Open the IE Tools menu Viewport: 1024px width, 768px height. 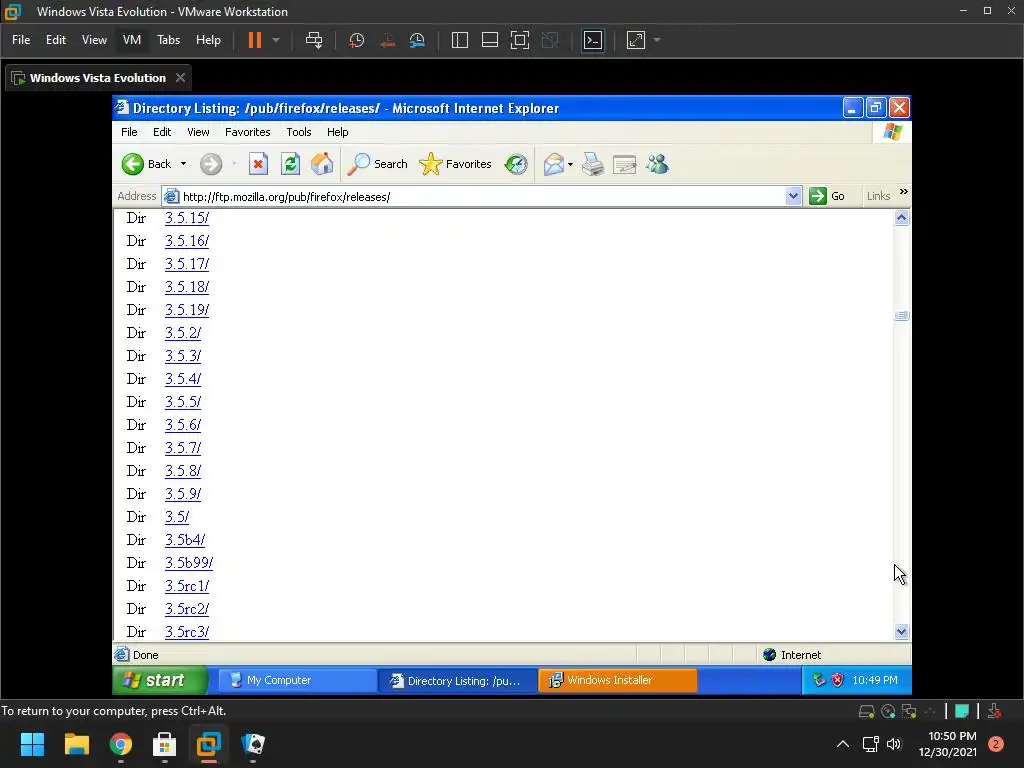(x=298, y=132)
